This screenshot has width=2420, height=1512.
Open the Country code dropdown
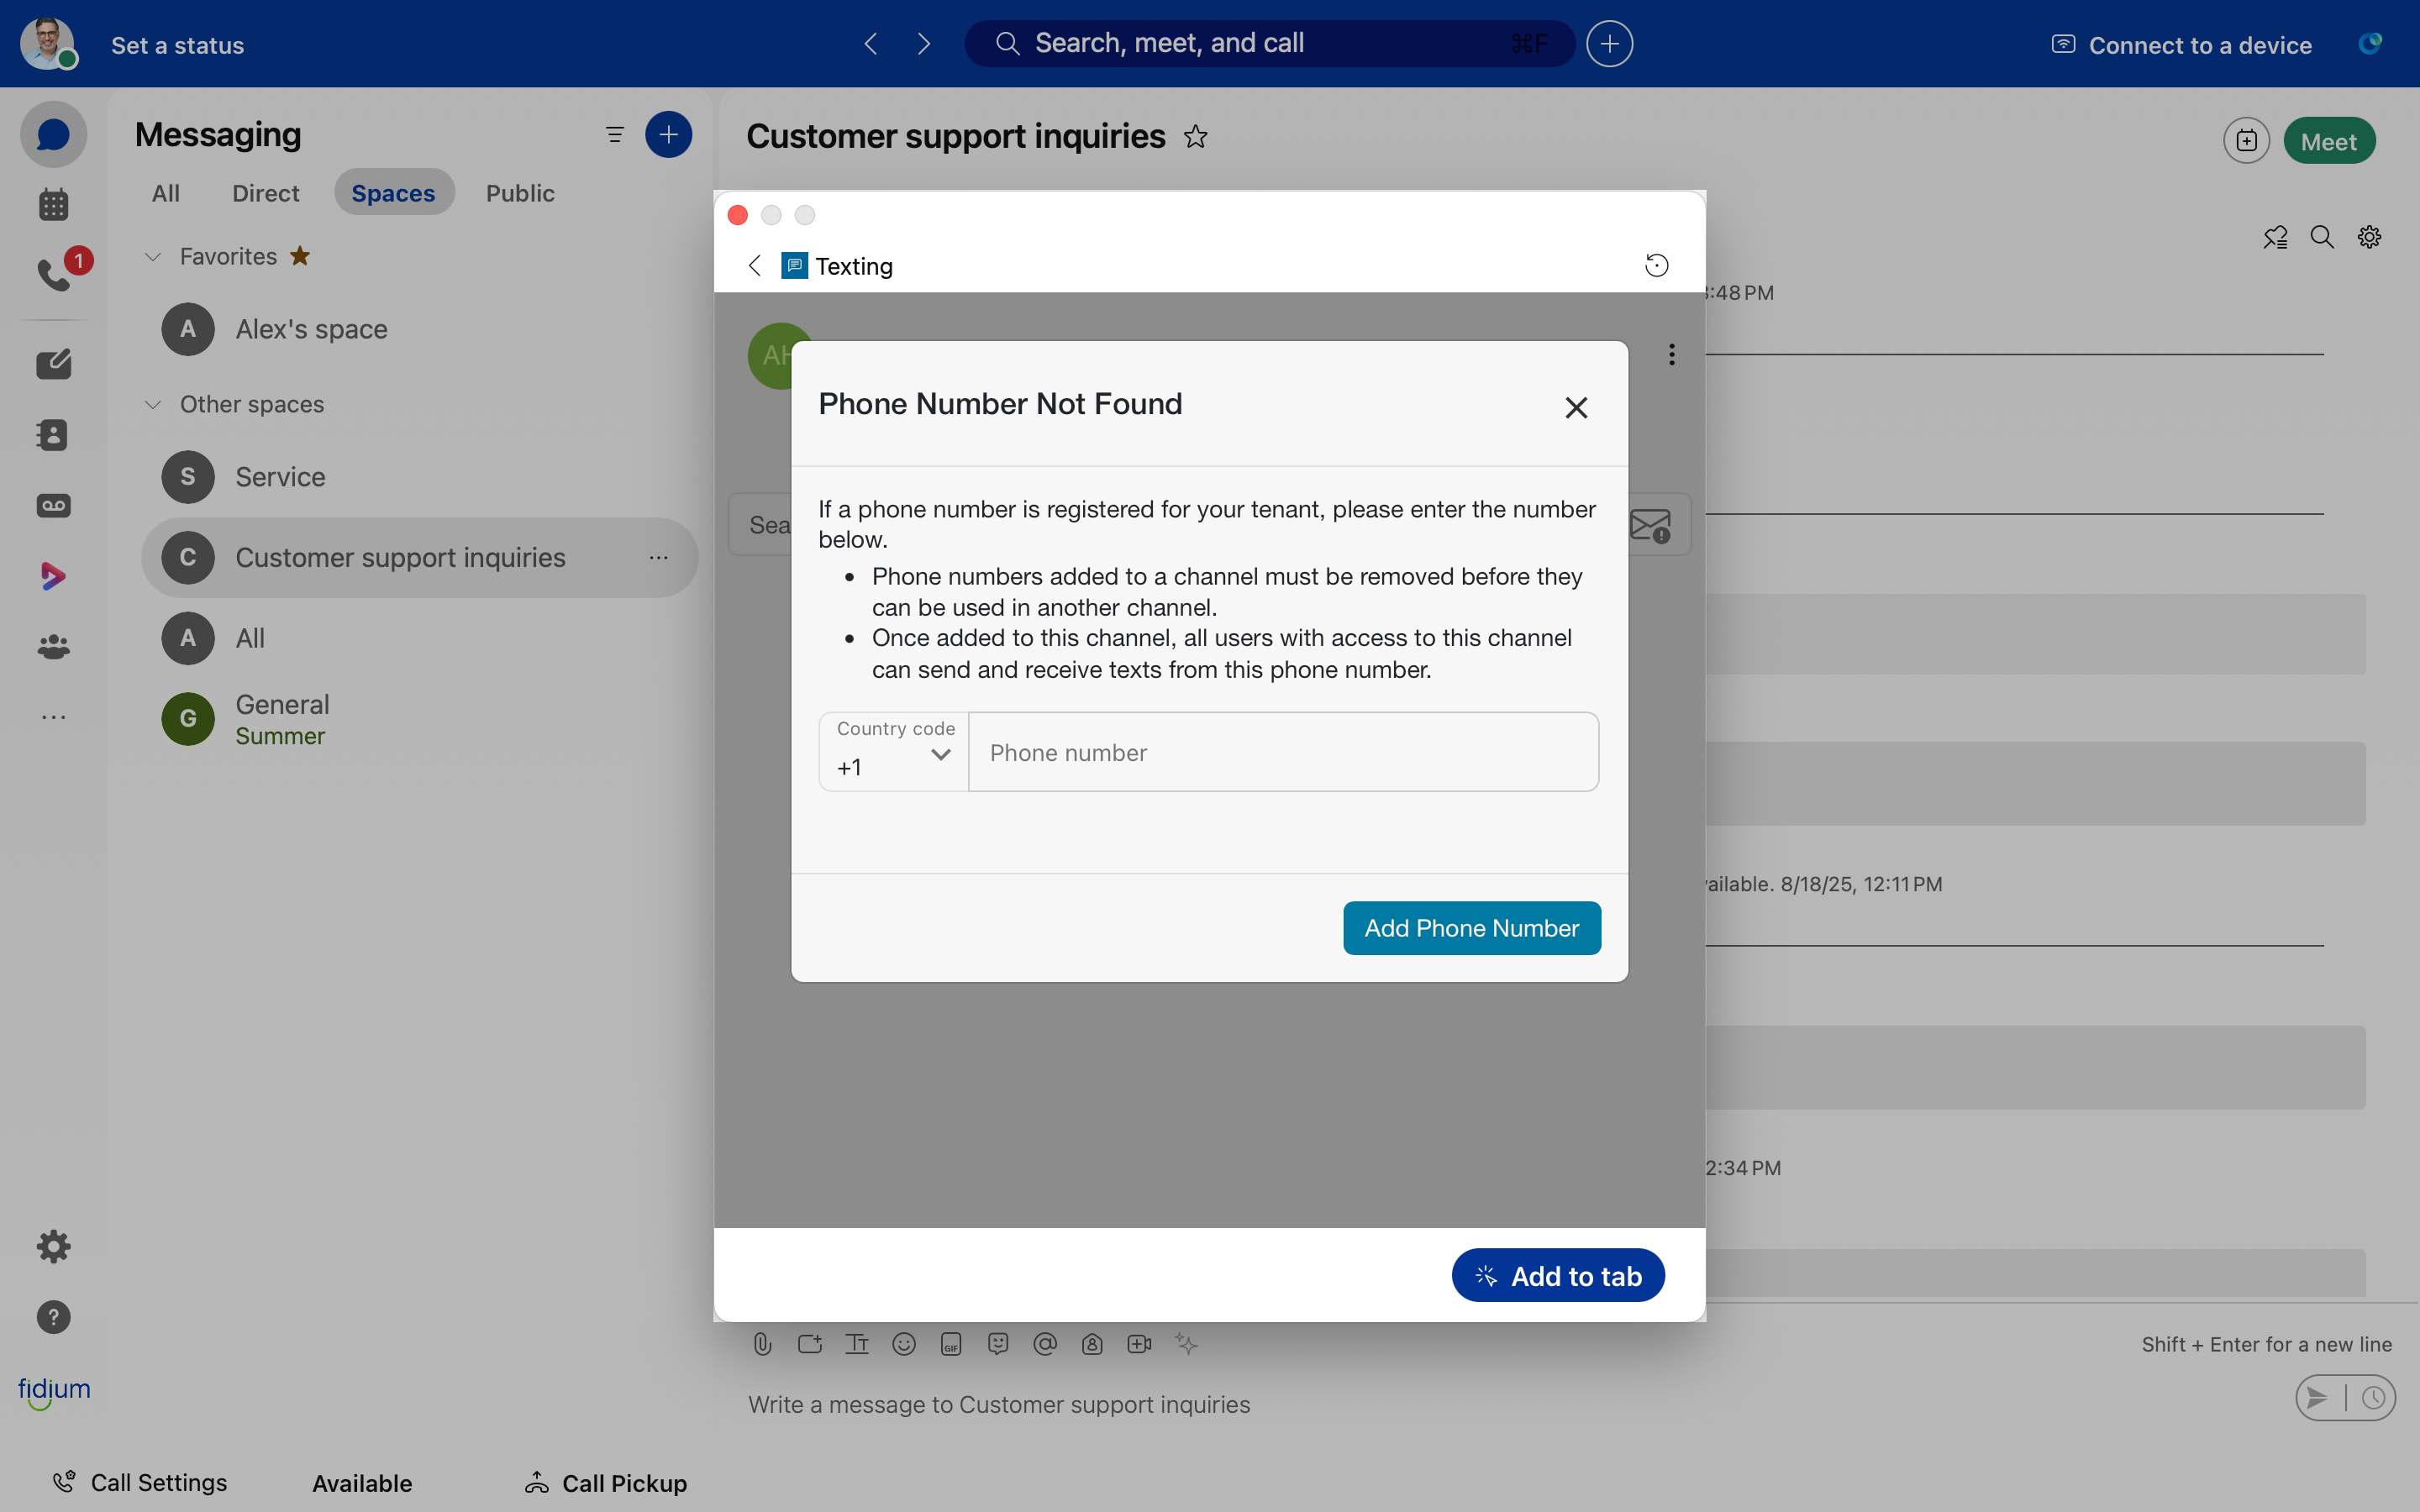tap(894, 753)
